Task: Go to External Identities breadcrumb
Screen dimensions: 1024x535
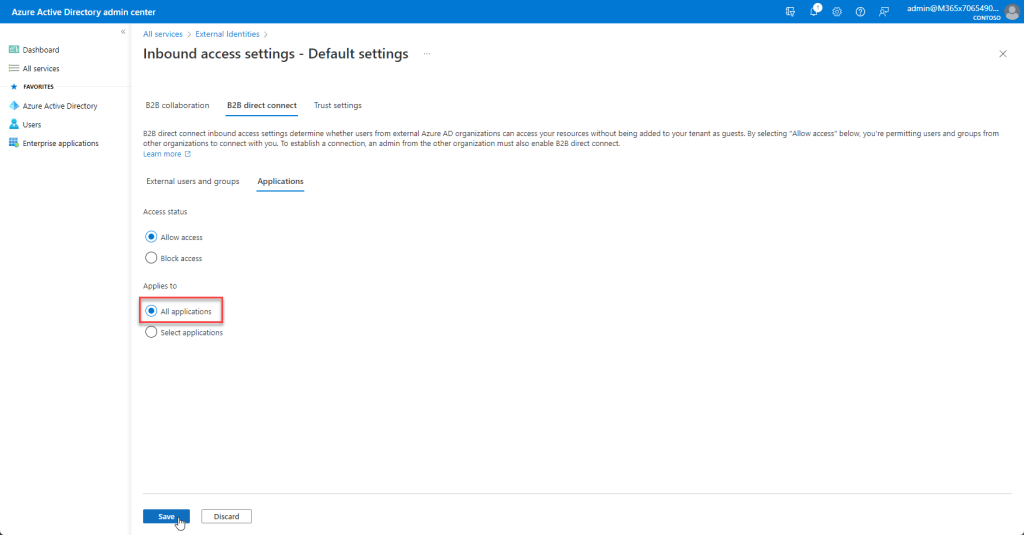Action: click(226, 34)
